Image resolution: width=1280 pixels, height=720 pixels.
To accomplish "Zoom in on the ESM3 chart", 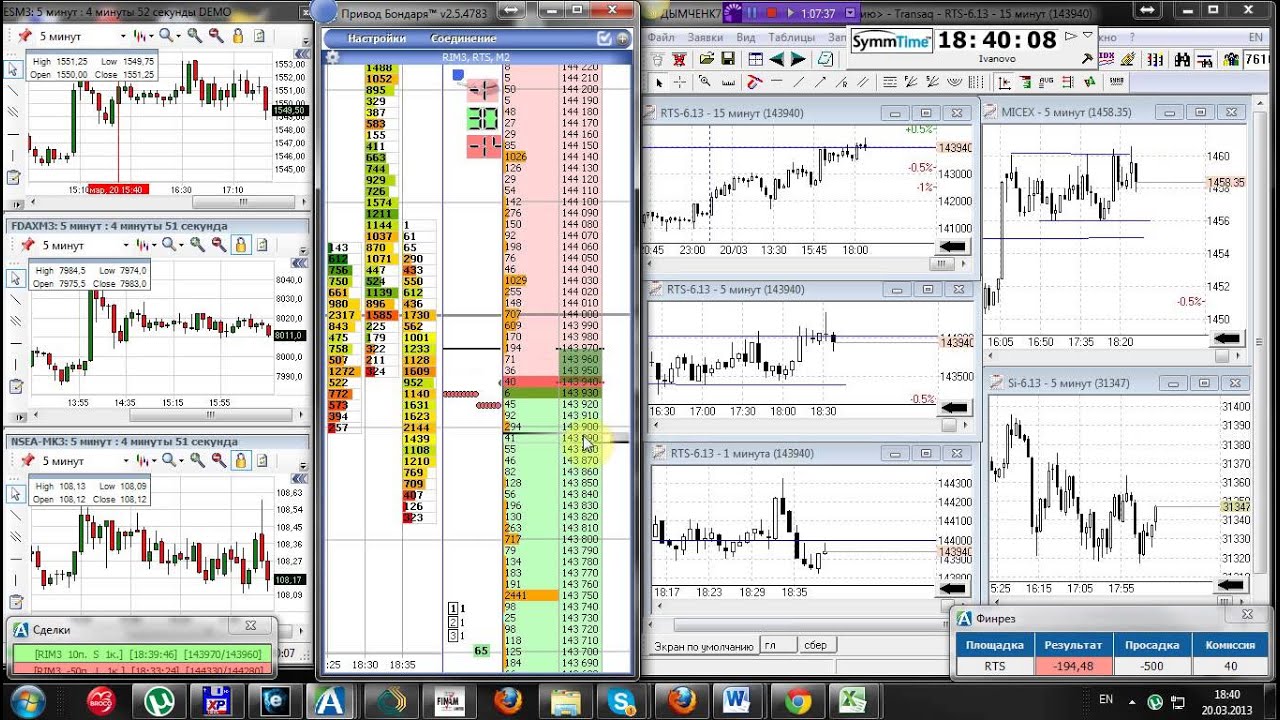I will coord(195,35).
